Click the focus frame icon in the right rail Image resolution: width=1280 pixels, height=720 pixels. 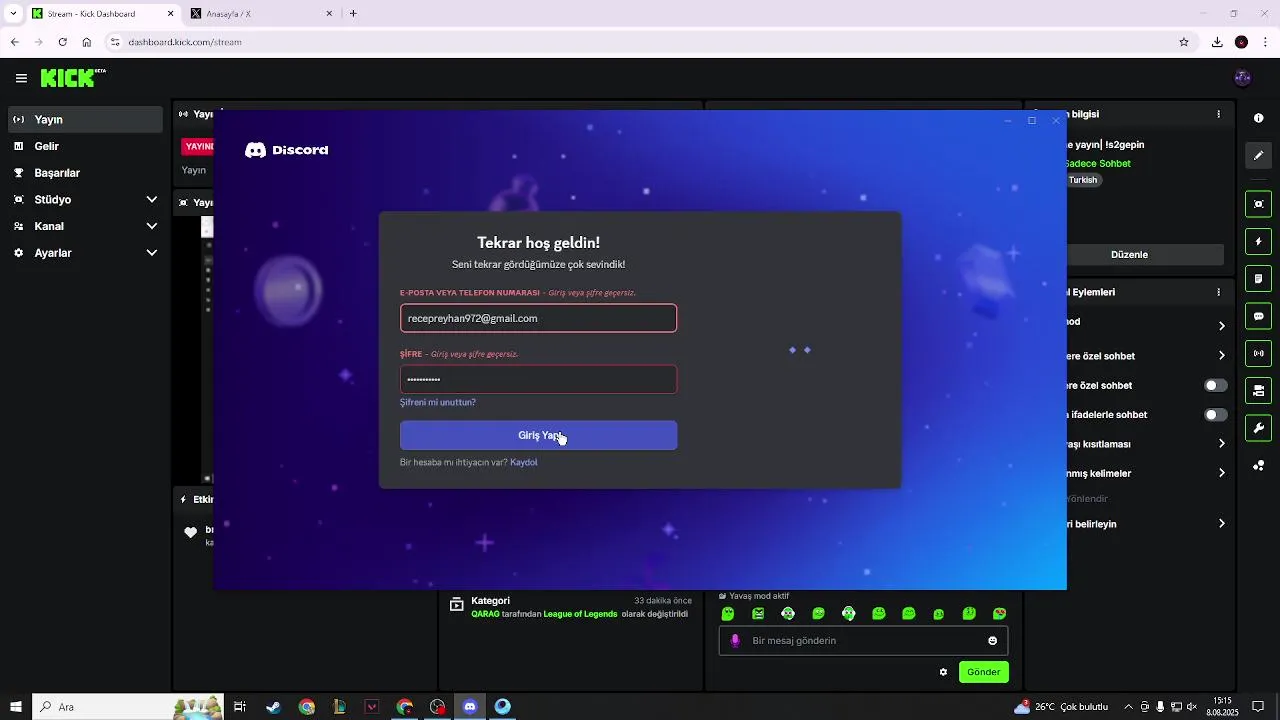tap(1258, 204)
